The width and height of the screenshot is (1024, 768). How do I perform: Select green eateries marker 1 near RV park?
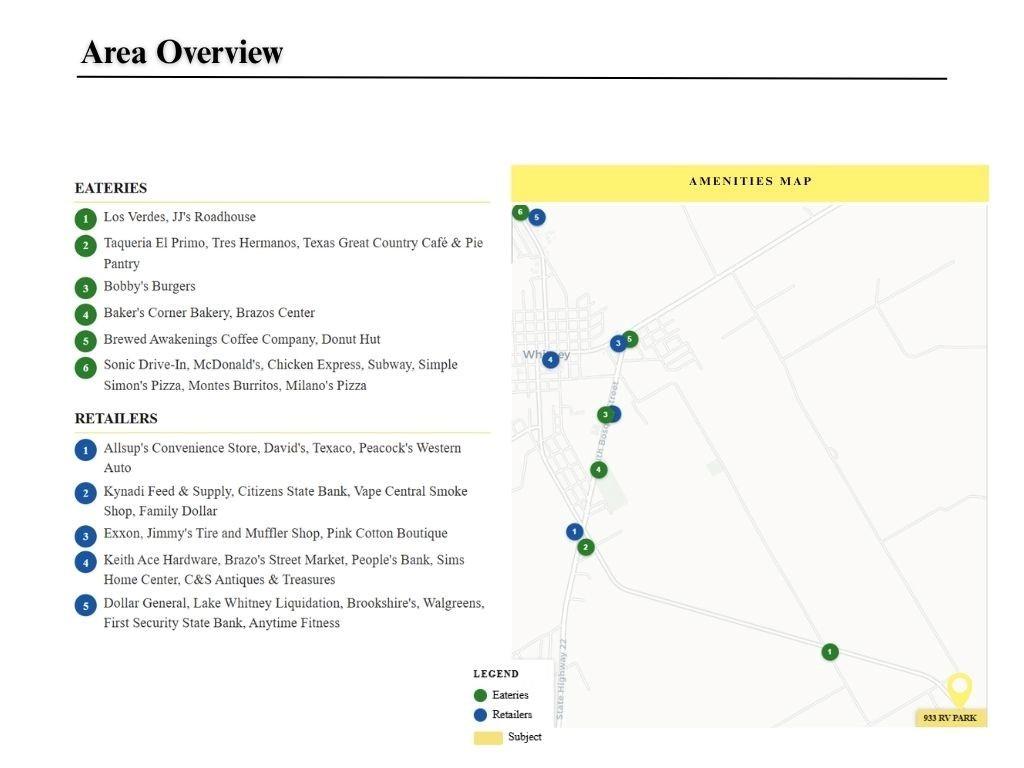click(x=830, y=652)
